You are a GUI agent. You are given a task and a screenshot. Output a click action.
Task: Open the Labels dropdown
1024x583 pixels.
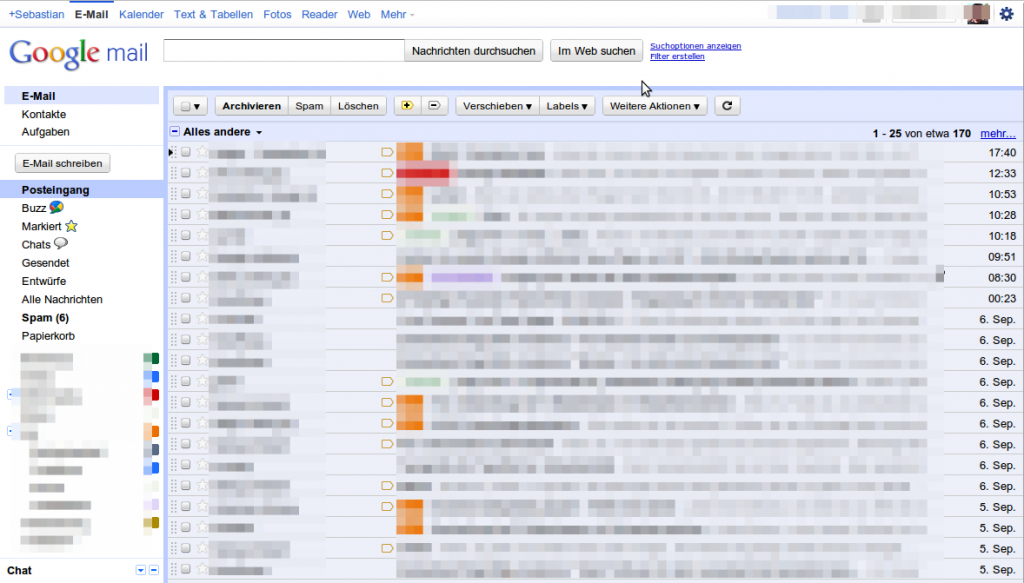567,105
